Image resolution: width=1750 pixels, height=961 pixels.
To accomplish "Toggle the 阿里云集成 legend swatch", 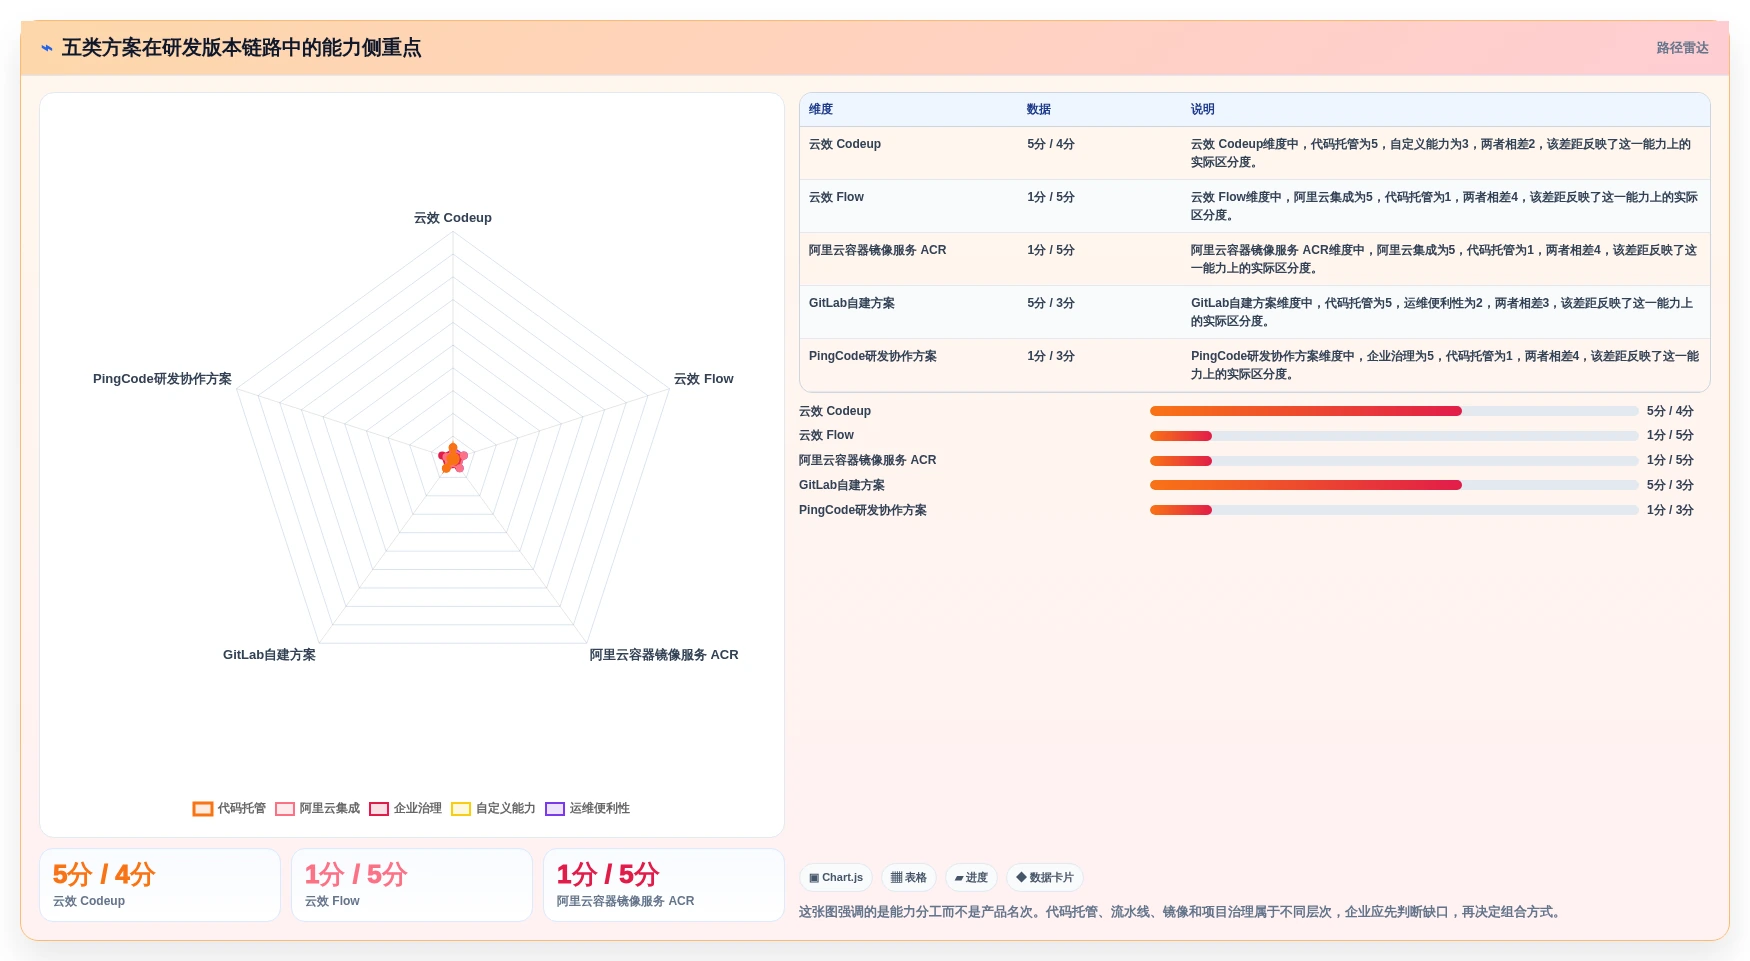I will point(285,809).
